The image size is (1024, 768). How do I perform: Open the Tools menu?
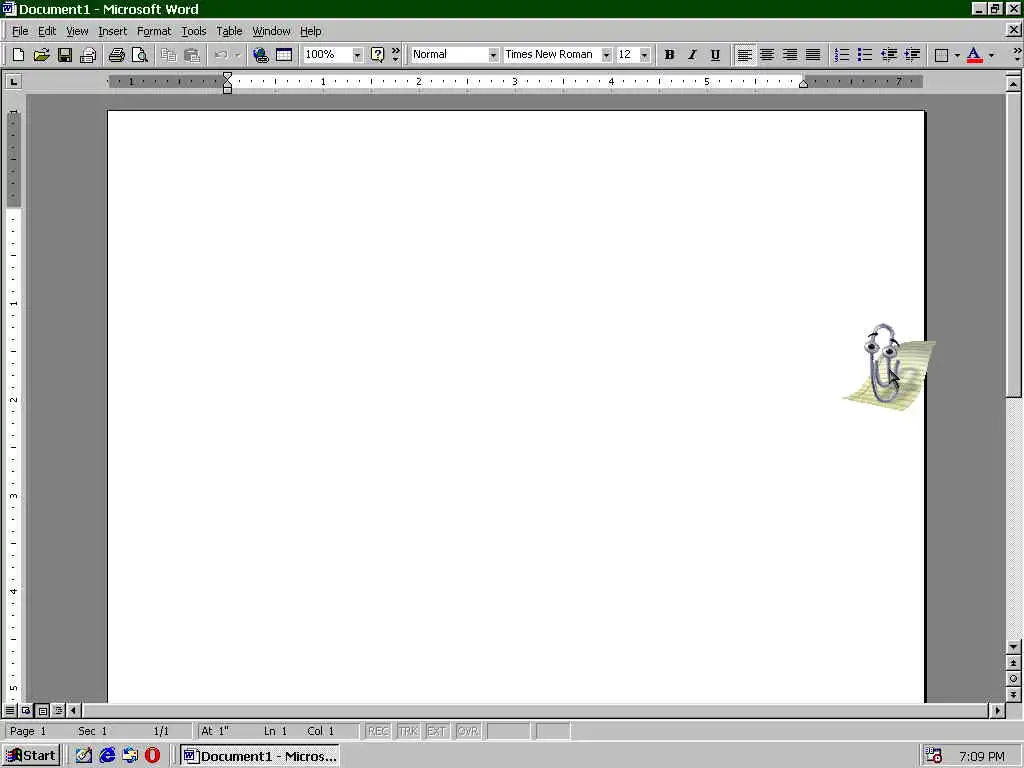tap(193, 31)
